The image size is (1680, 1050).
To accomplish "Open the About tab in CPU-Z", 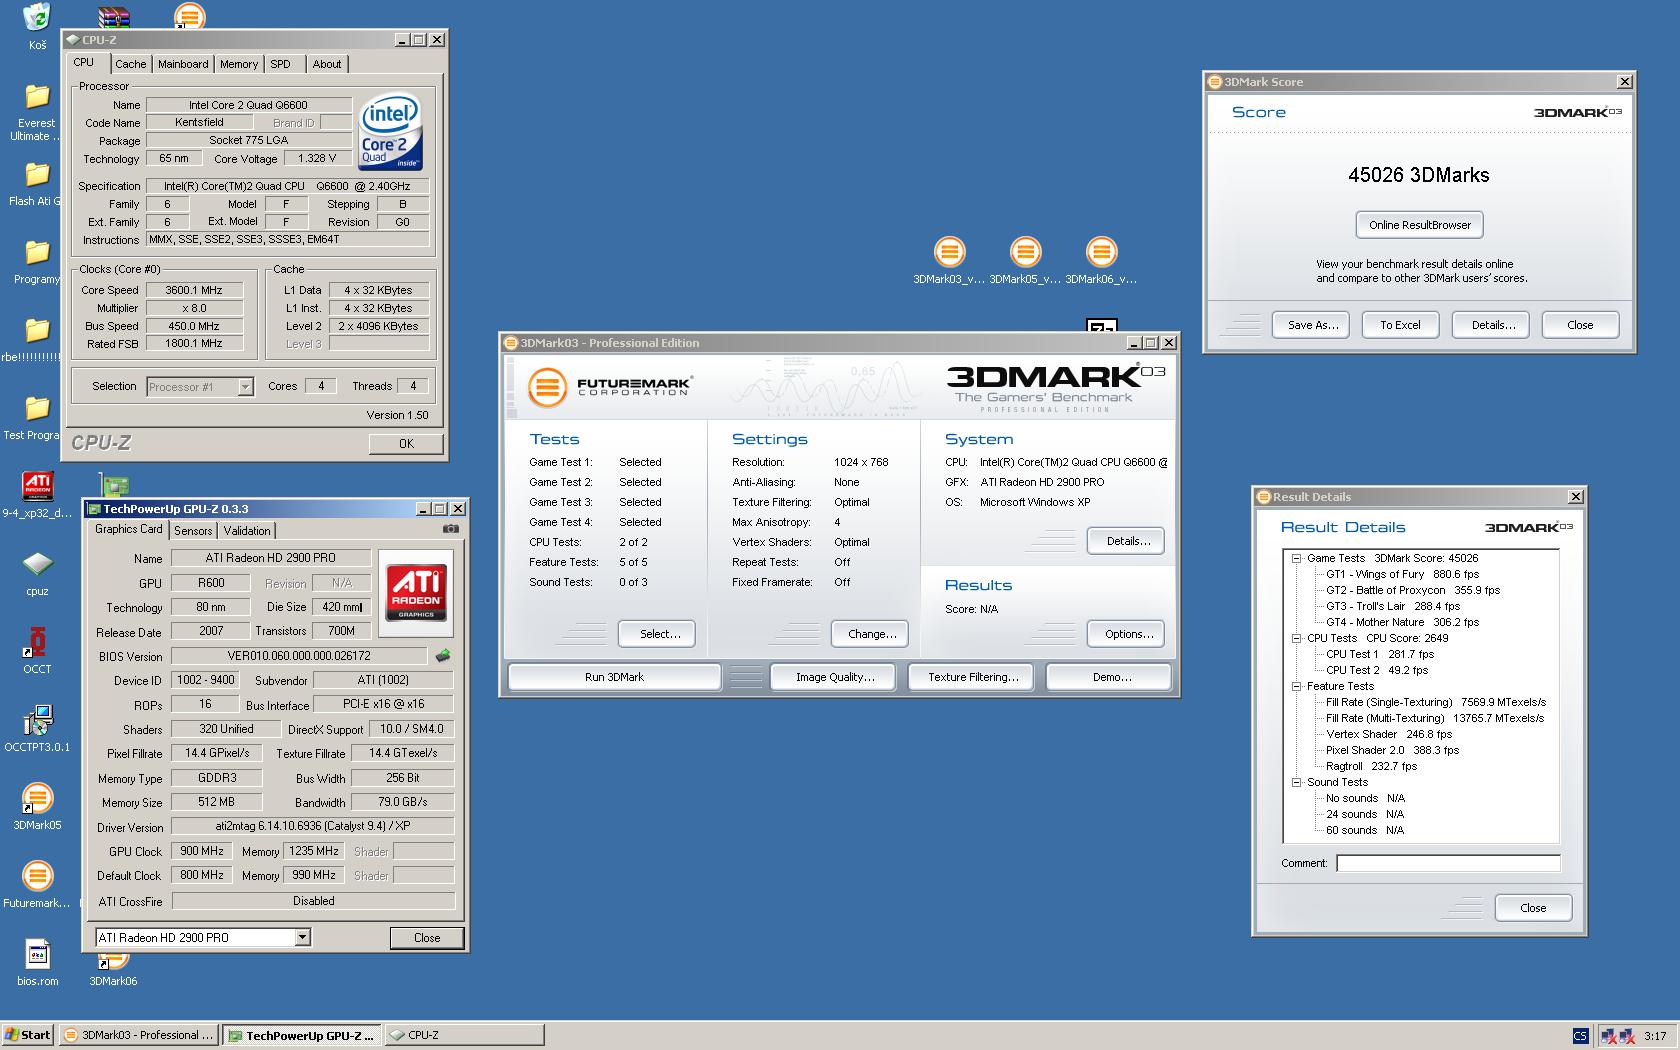I will click(327, 64).
